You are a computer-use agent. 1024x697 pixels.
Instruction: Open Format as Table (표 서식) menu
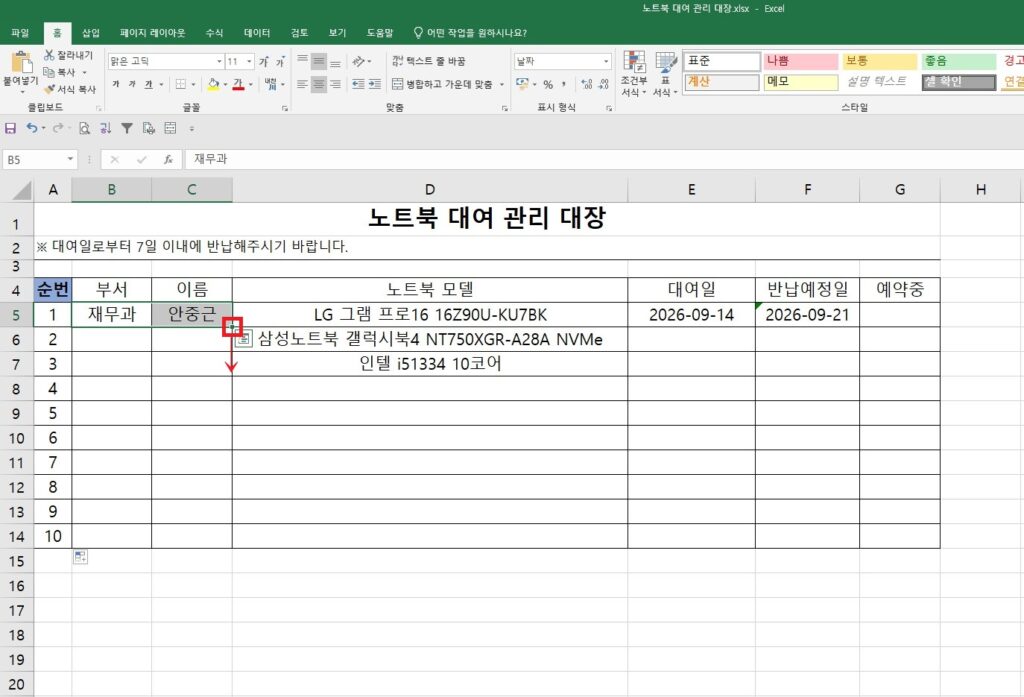coord(665,73)
